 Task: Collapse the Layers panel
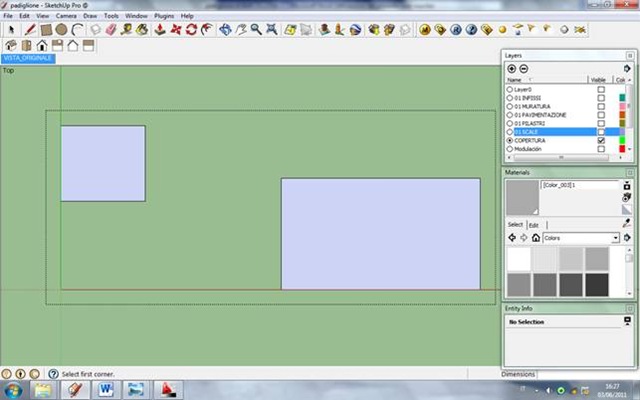coord(629,56)
